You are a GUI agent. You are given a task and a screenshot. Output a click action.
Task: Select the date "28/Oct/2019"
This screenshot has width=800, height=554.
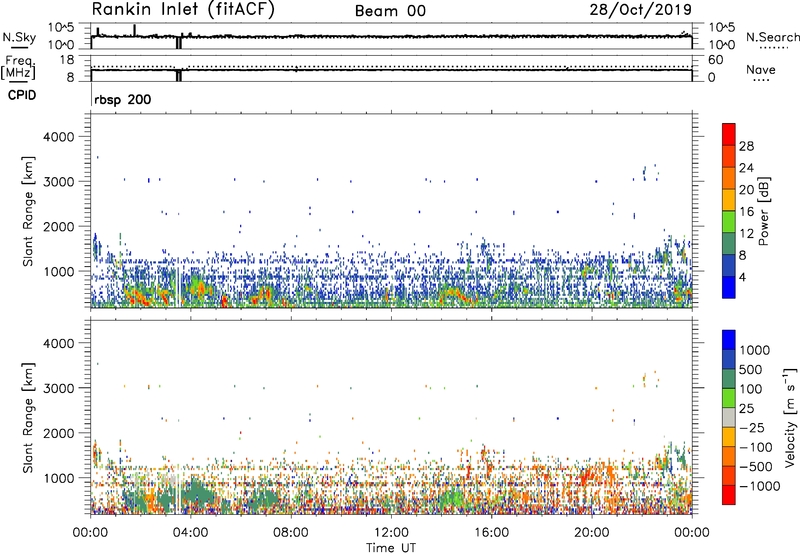[x=641, y=10]
